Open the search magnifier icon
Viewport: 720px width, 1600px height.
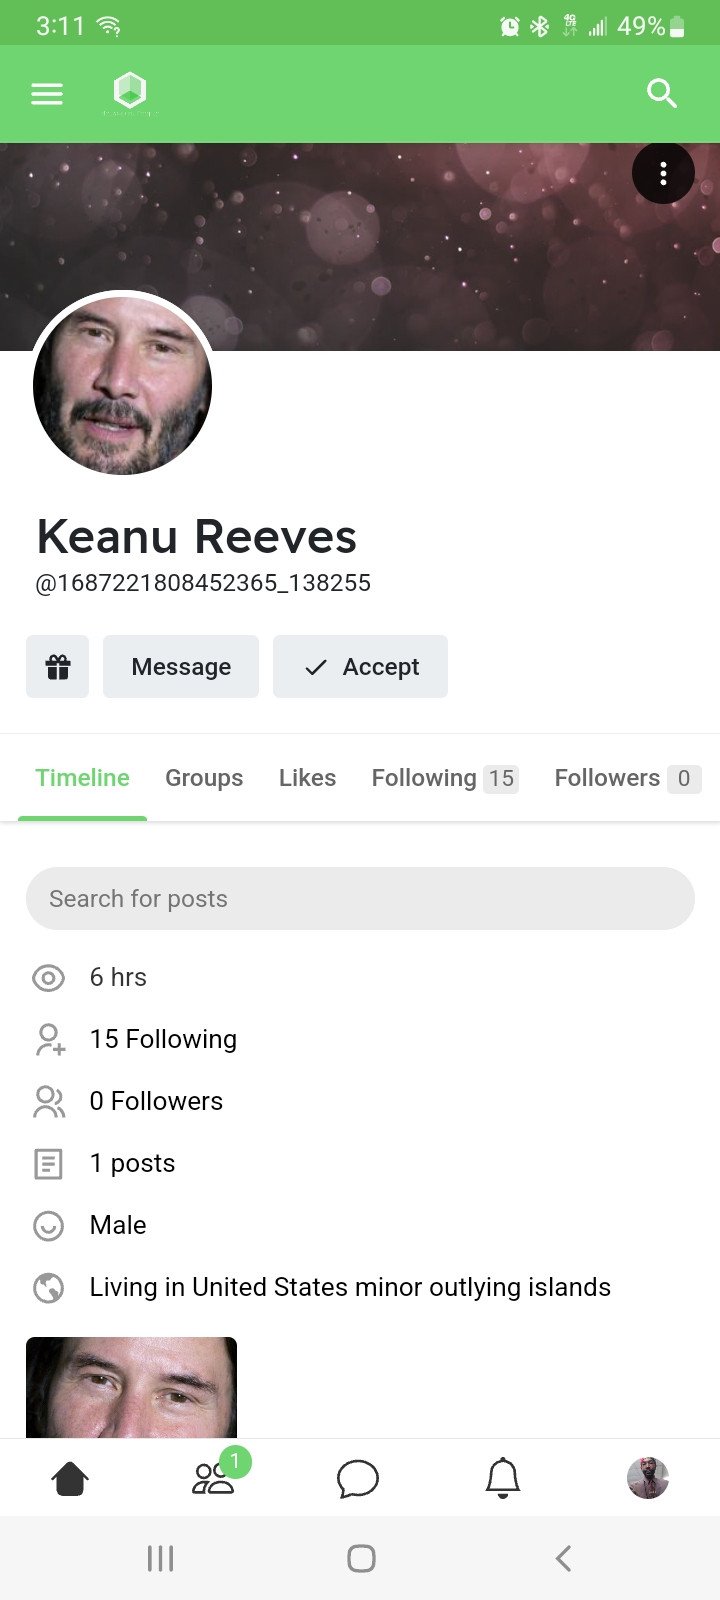point(661,94)
